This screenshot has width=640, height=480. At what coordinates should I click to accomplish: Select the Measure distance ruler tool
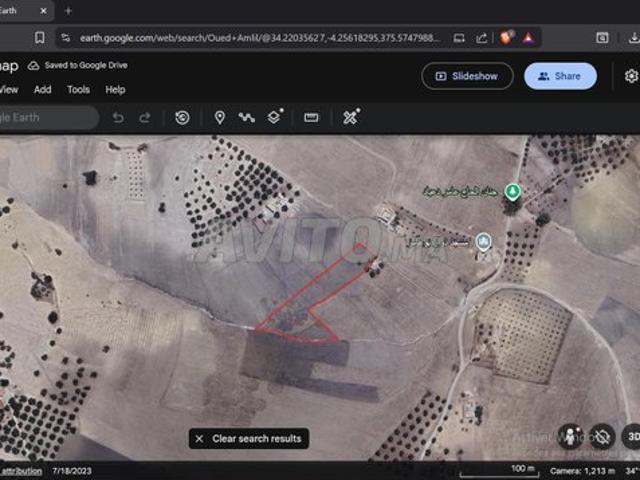tap(311, 117)
